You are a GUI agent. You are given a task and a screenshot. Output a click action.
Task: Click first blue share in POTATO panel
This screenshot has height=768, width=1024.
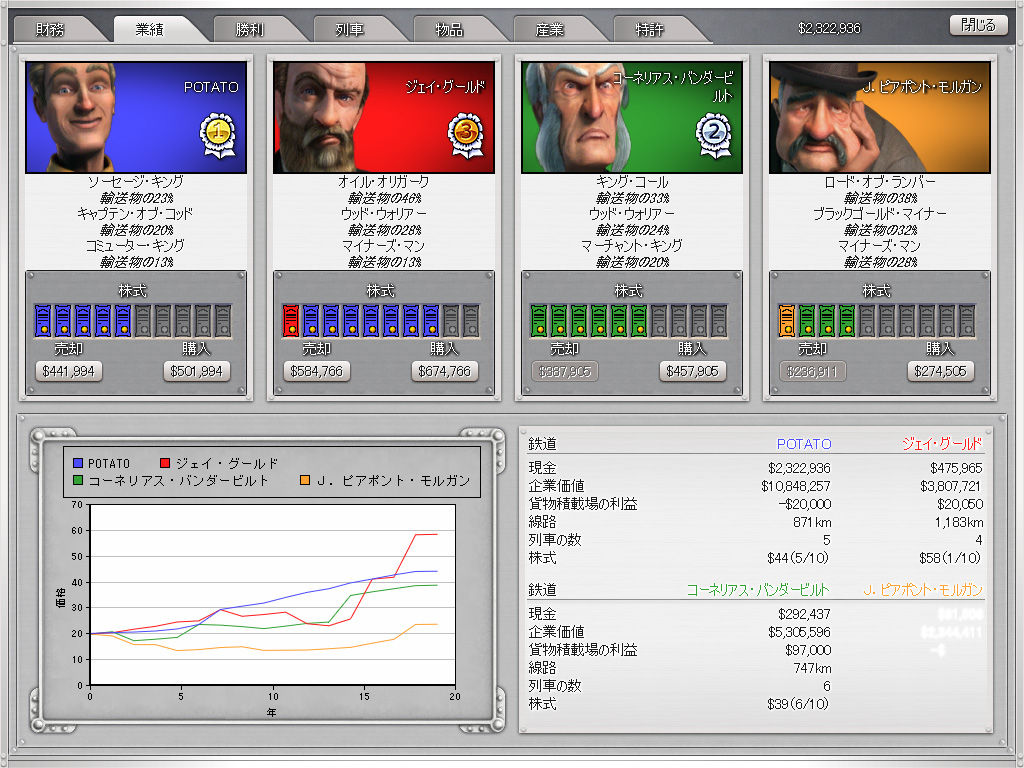point(42,321)
